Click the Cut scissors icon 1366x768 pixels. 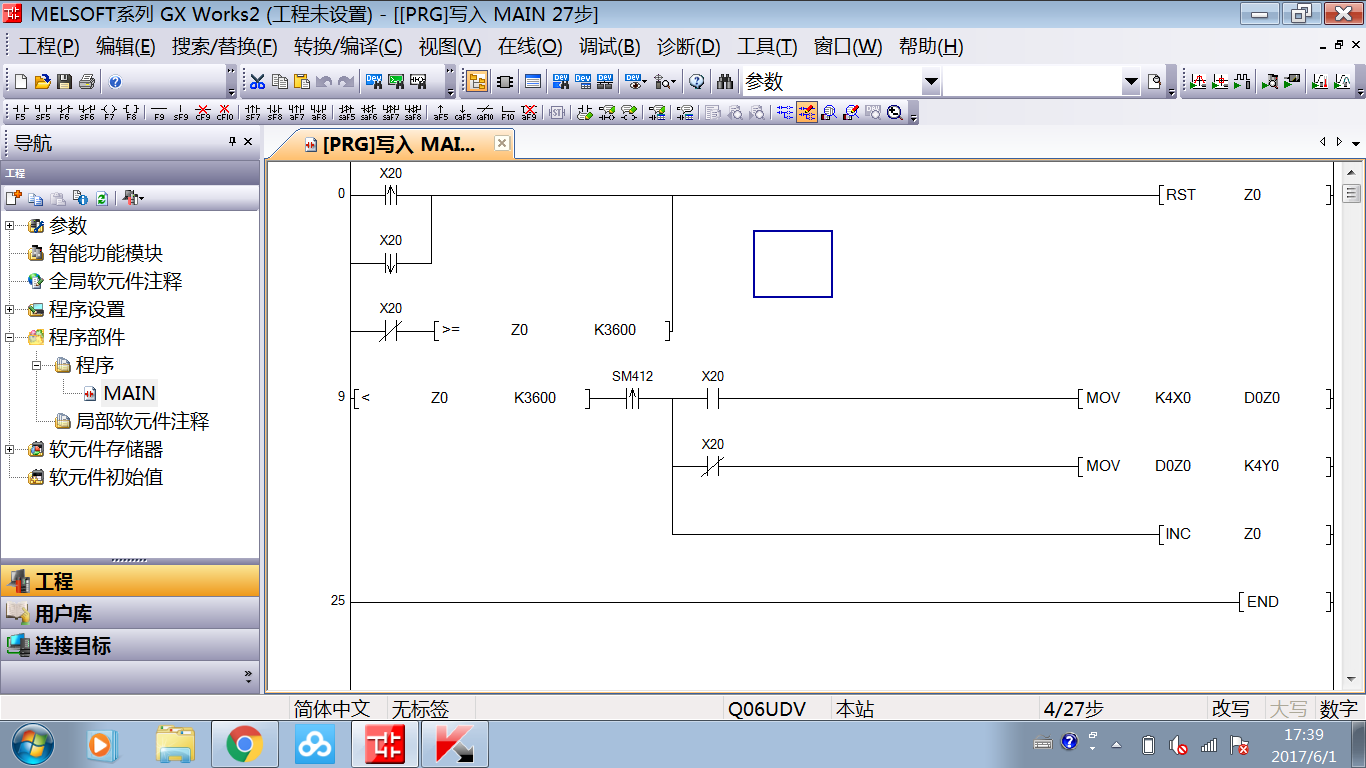tap(257, 82)
